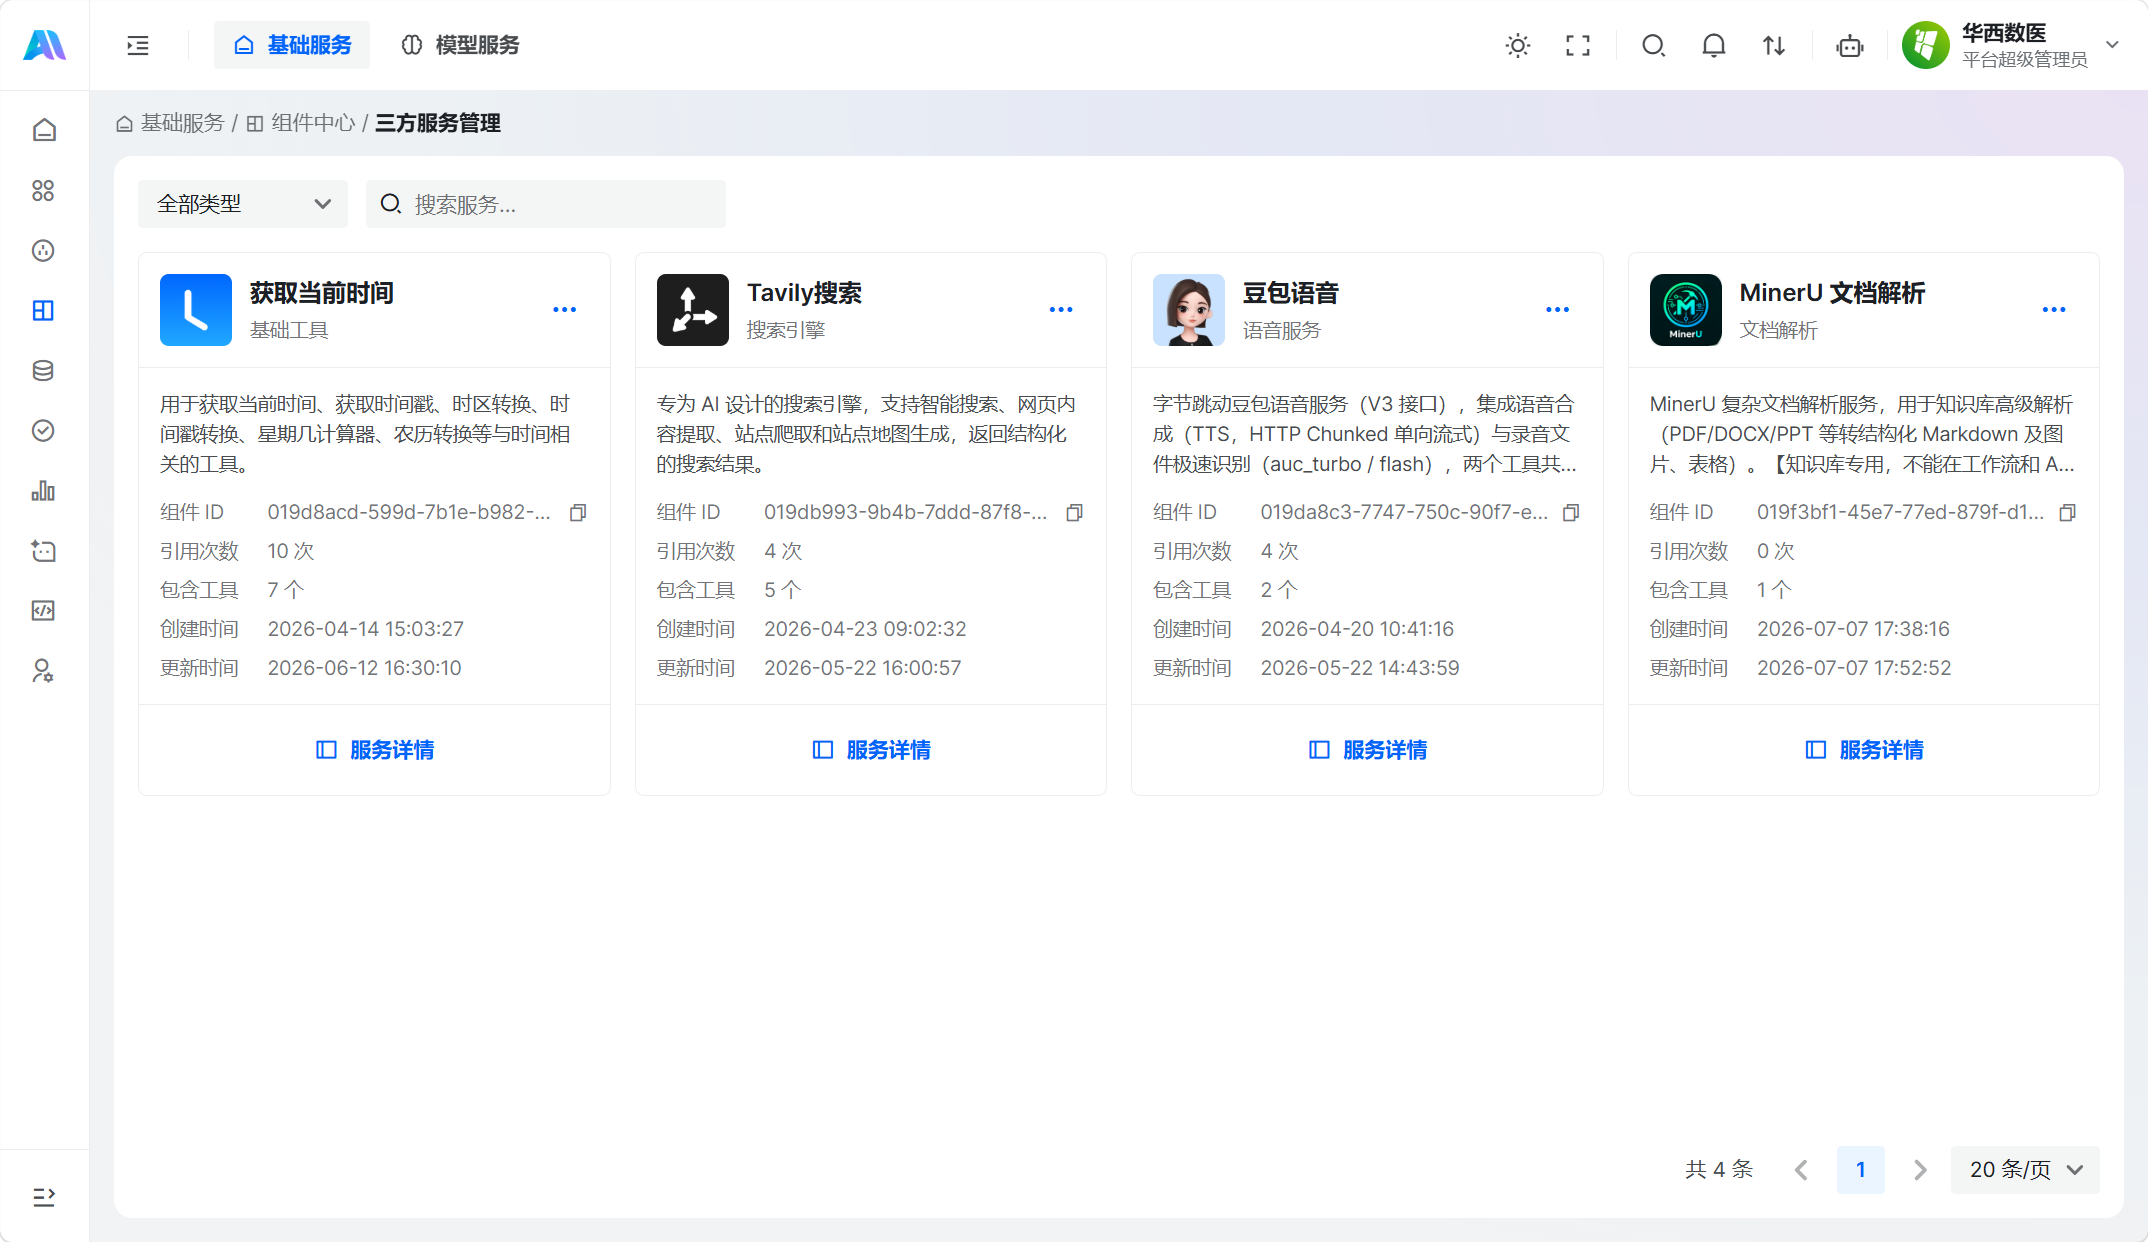Click the MinerU 文档解析 card title
This screenshot has width=2148, height=1242.
[1833, 293]
